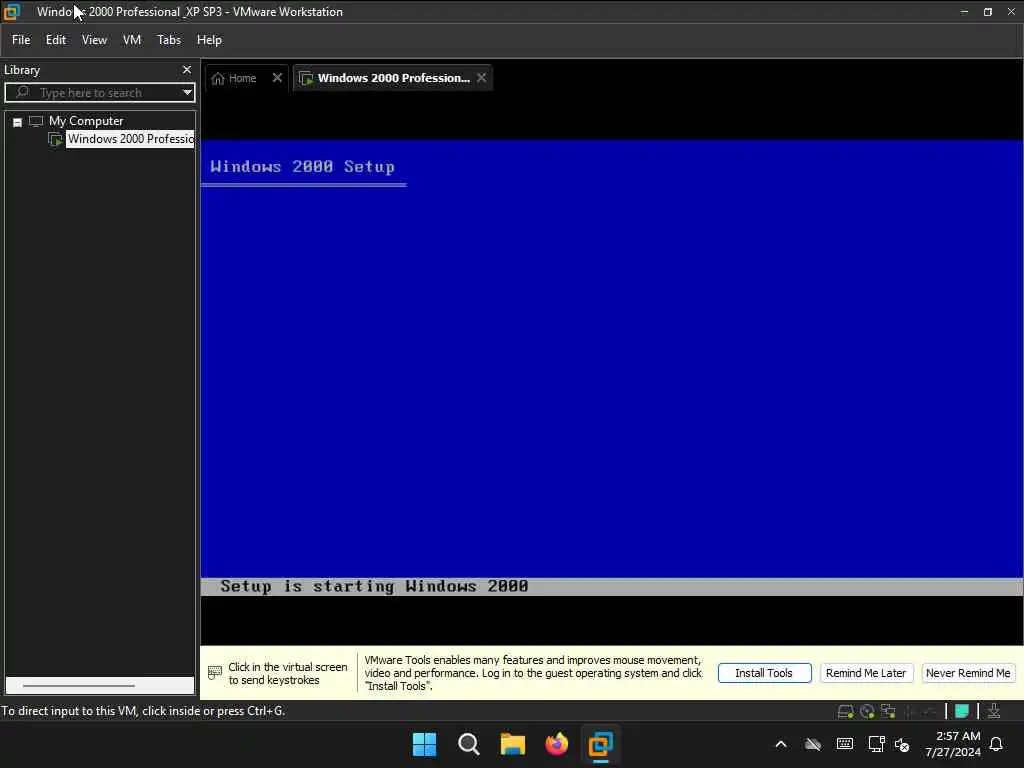Image resolution: width=1024 pixels, height=768 pixels.
Task: Click the Home tab house icon
Action: [218, 78]
